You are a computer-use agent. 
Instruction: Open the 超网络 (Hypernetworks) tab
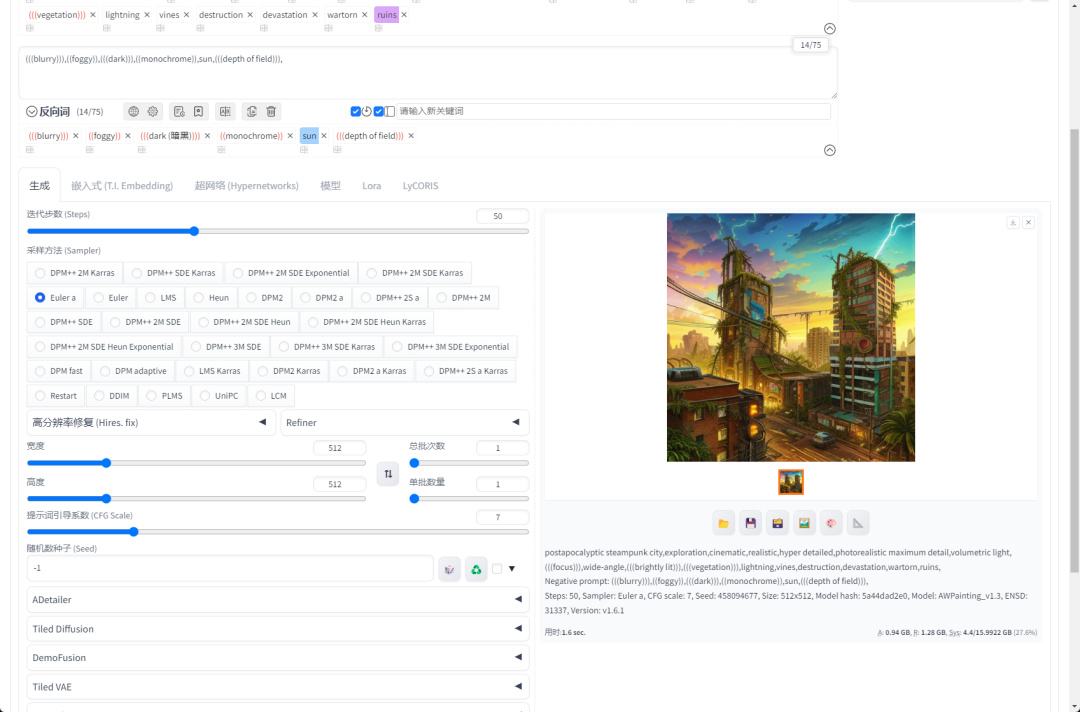[247, 185]
